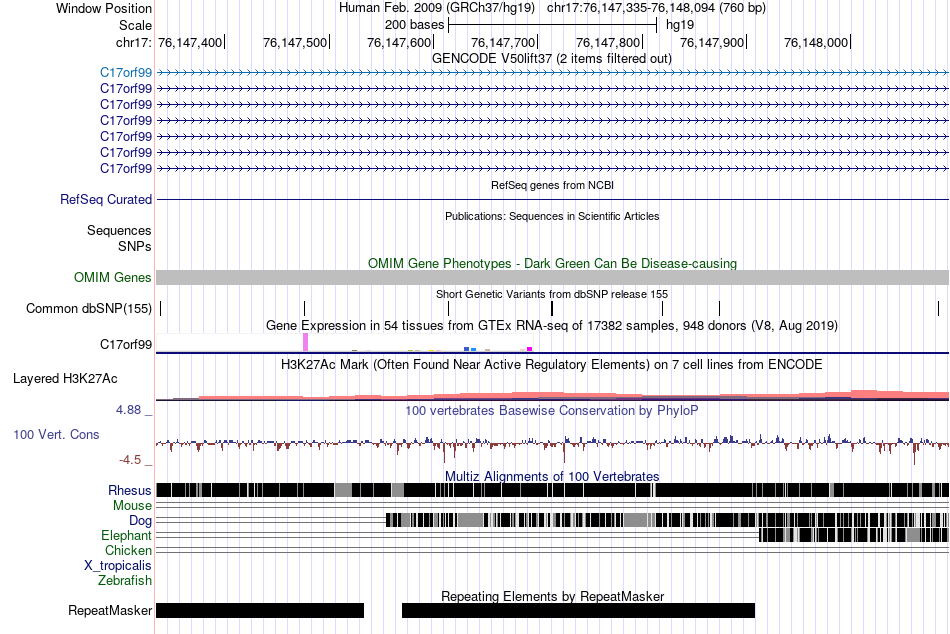Select the OMIM Genes track label
This screenshot has width=950, height=634.
pos(113,278)
